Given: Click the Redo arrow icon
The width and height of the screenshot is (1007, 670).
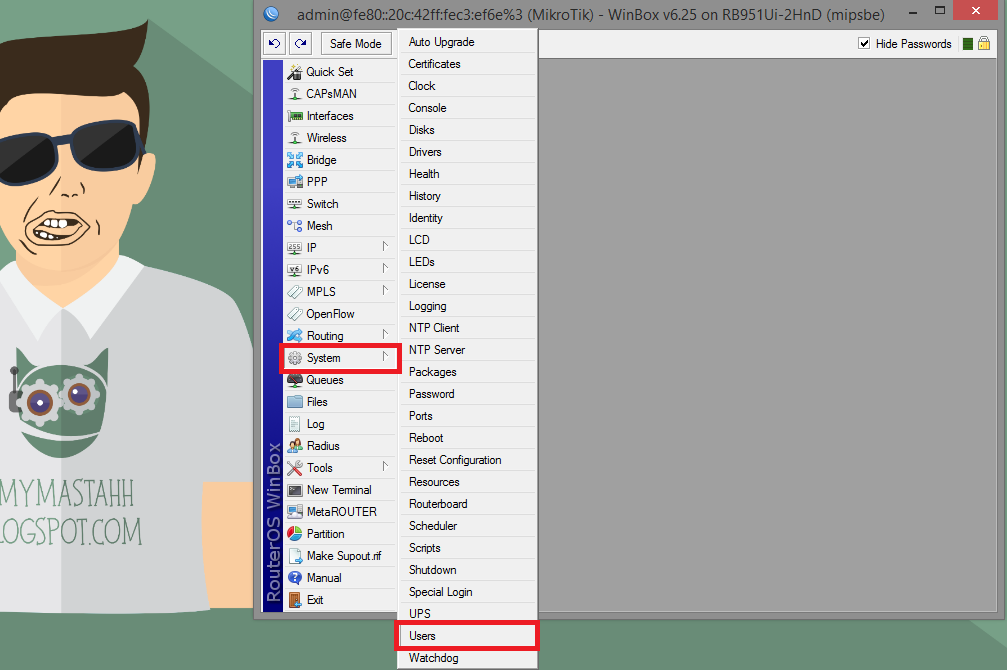Looking at the screenshot, I should pos(300,44).
